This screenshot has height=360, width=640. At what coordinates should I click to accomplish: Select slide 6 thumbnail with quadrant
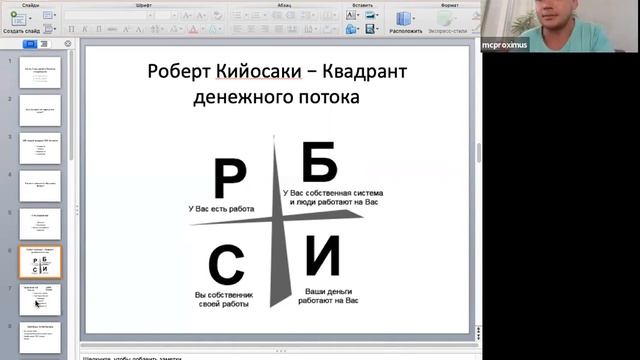click(40, 262)
